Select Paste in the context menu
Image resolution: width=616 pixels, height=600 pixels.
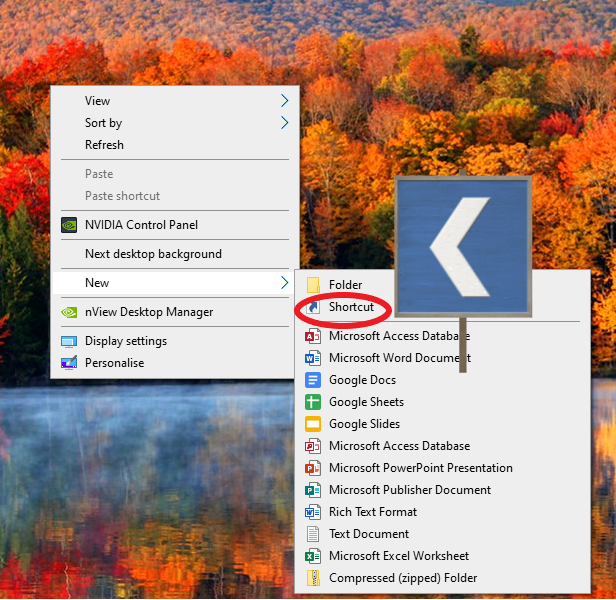click(x=175, y=174)
